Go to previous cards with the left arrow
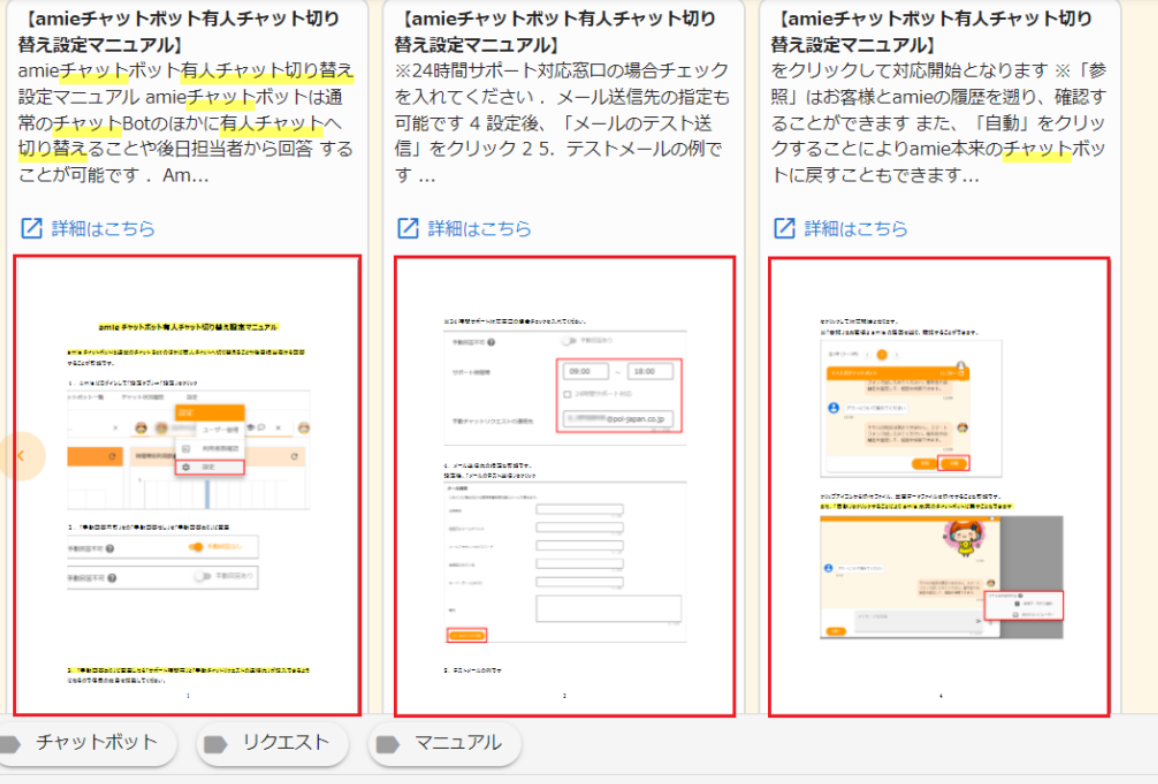This screenshot has height=784, width=1158. tap(20, 456)
